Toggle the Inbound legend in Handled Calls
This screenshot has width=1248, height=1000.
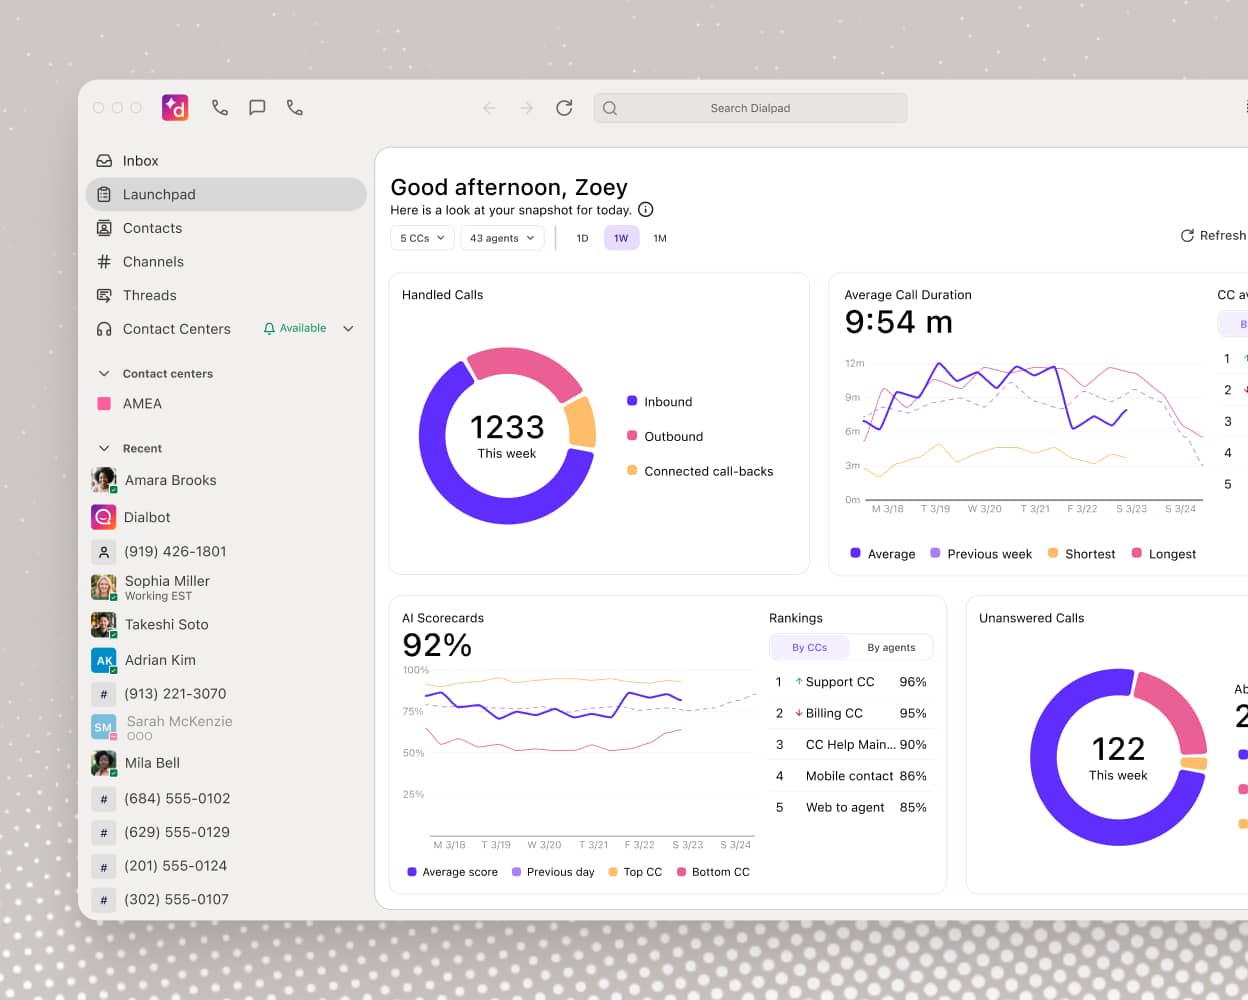(660, 402)
